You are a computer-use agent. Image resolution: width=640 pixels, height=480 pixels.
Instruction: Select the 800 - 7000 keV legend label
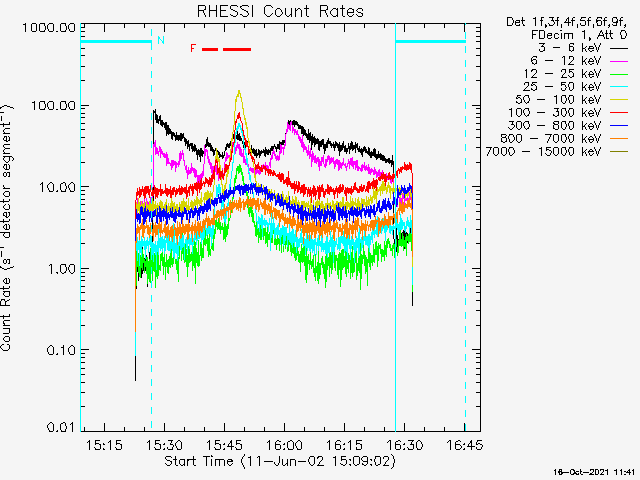coord(551,138)
